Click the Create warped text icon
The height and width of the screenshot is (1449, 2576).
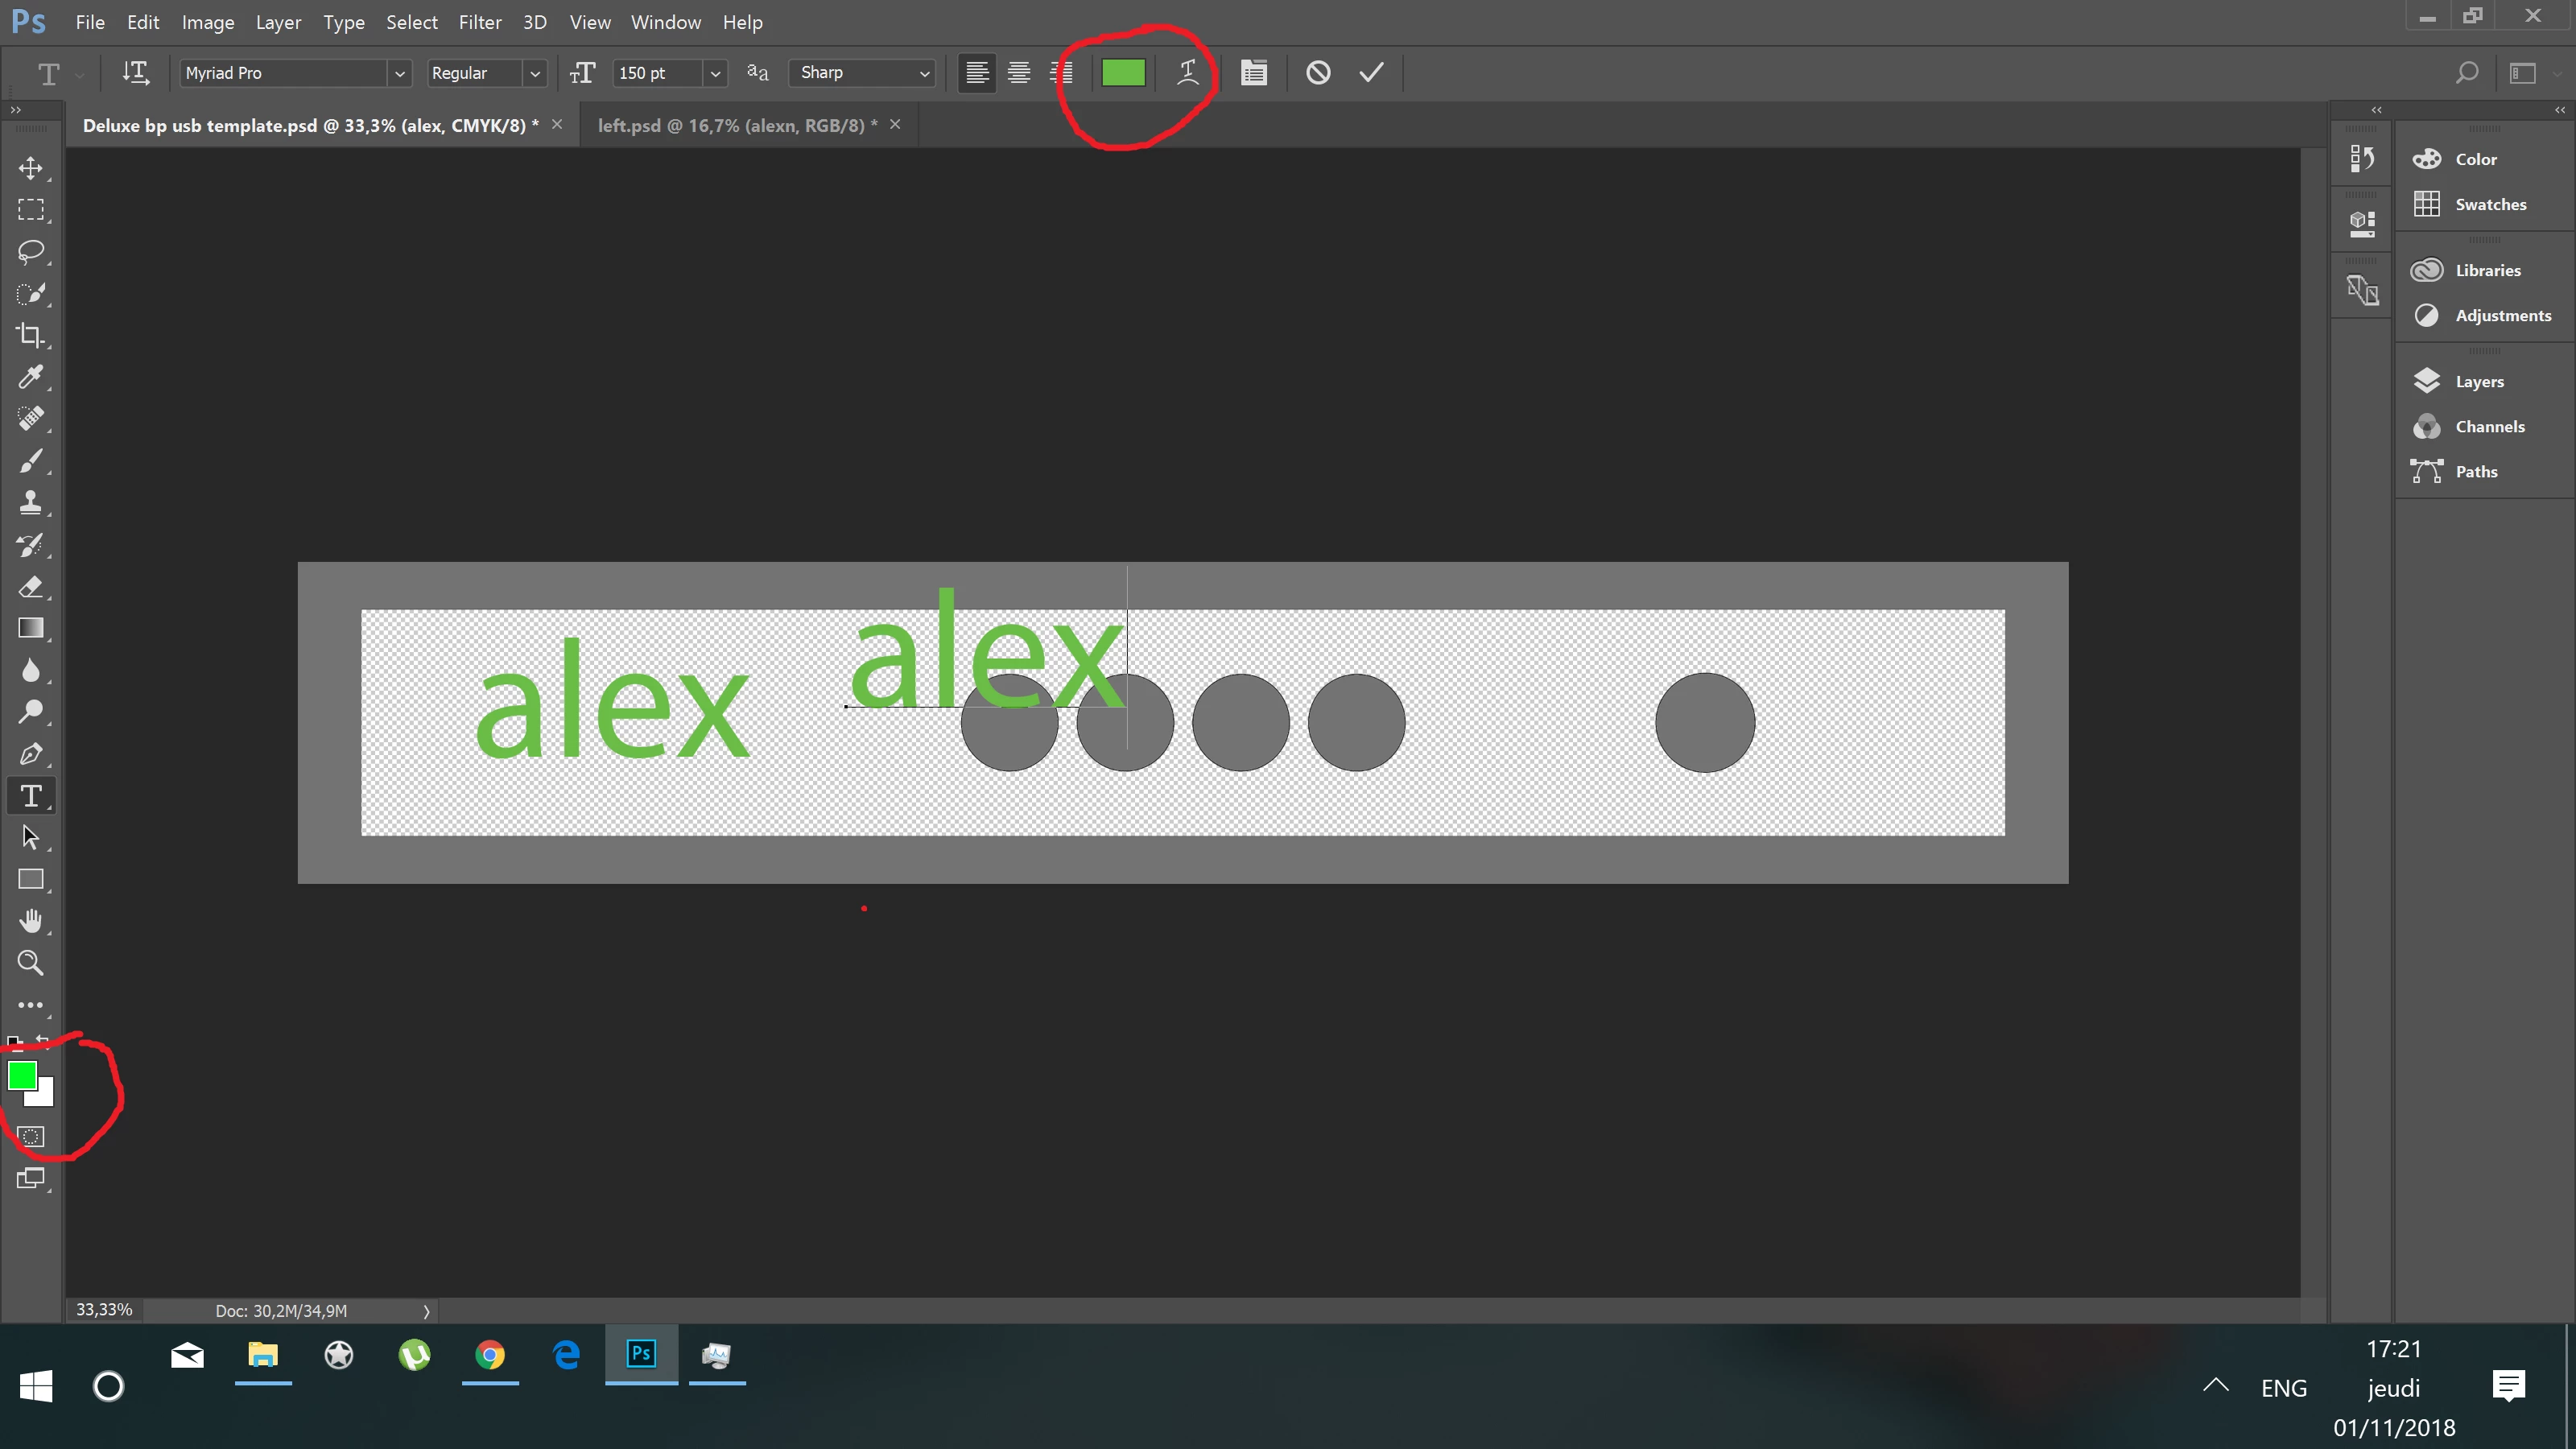tap(1187, 72)
